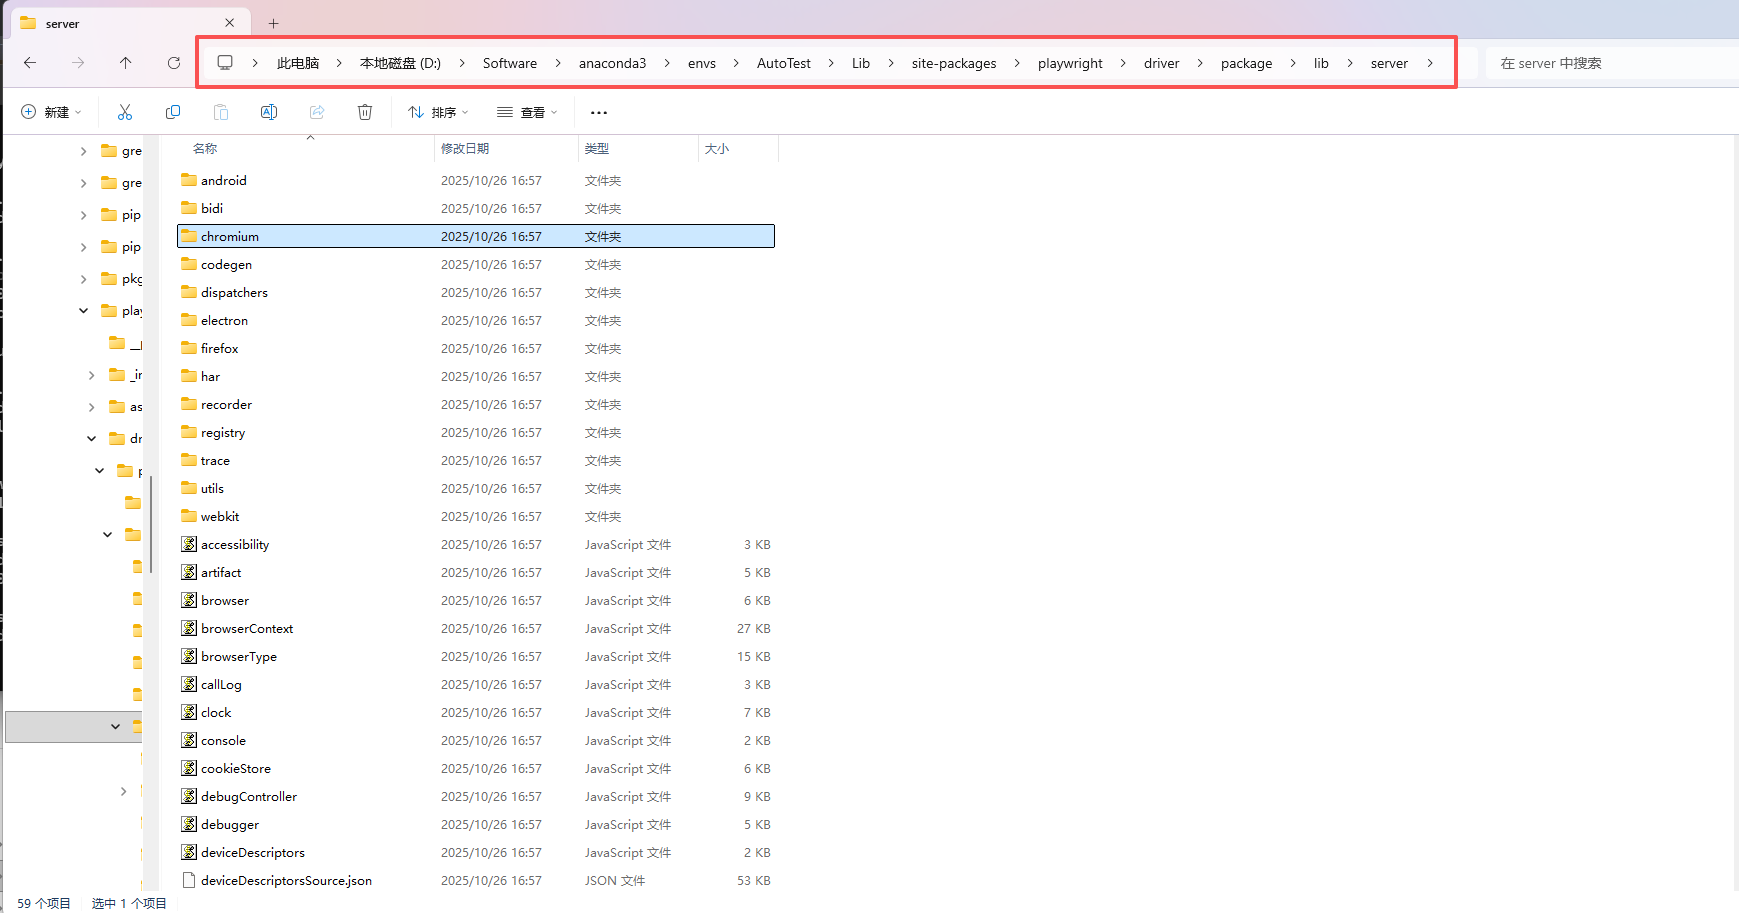Open the 新建 (New) dropdown
Screen dimensions: 1739x913
click(x=51, y=112)
